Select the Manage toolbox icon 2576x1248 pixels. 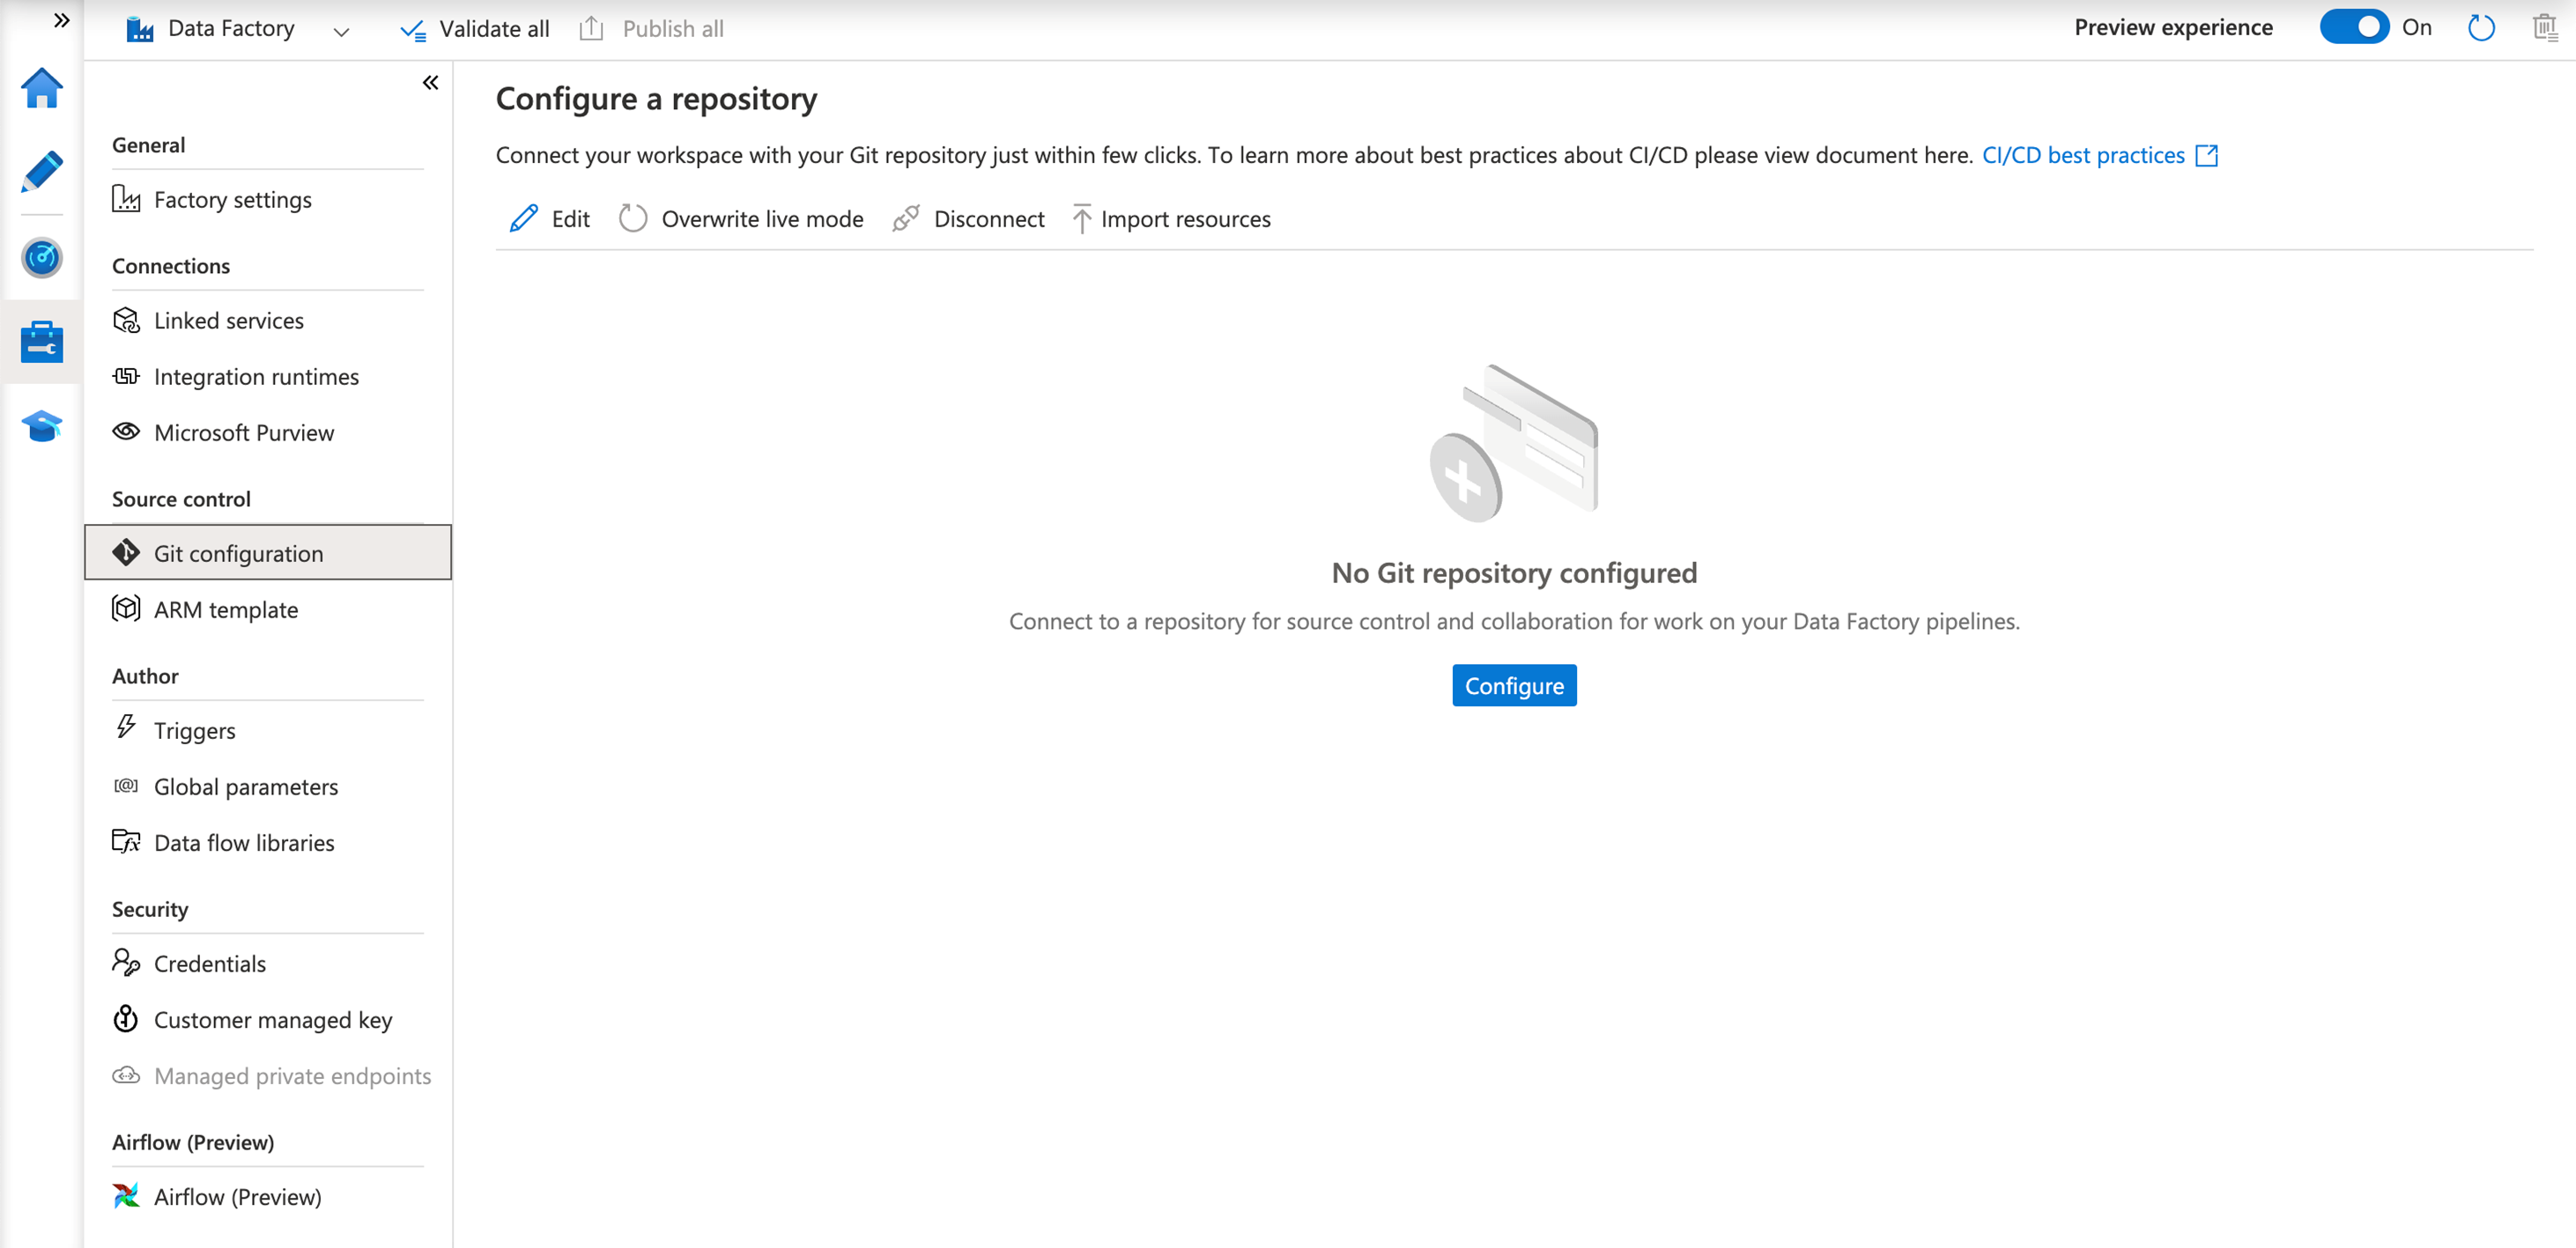coord(41,342)
